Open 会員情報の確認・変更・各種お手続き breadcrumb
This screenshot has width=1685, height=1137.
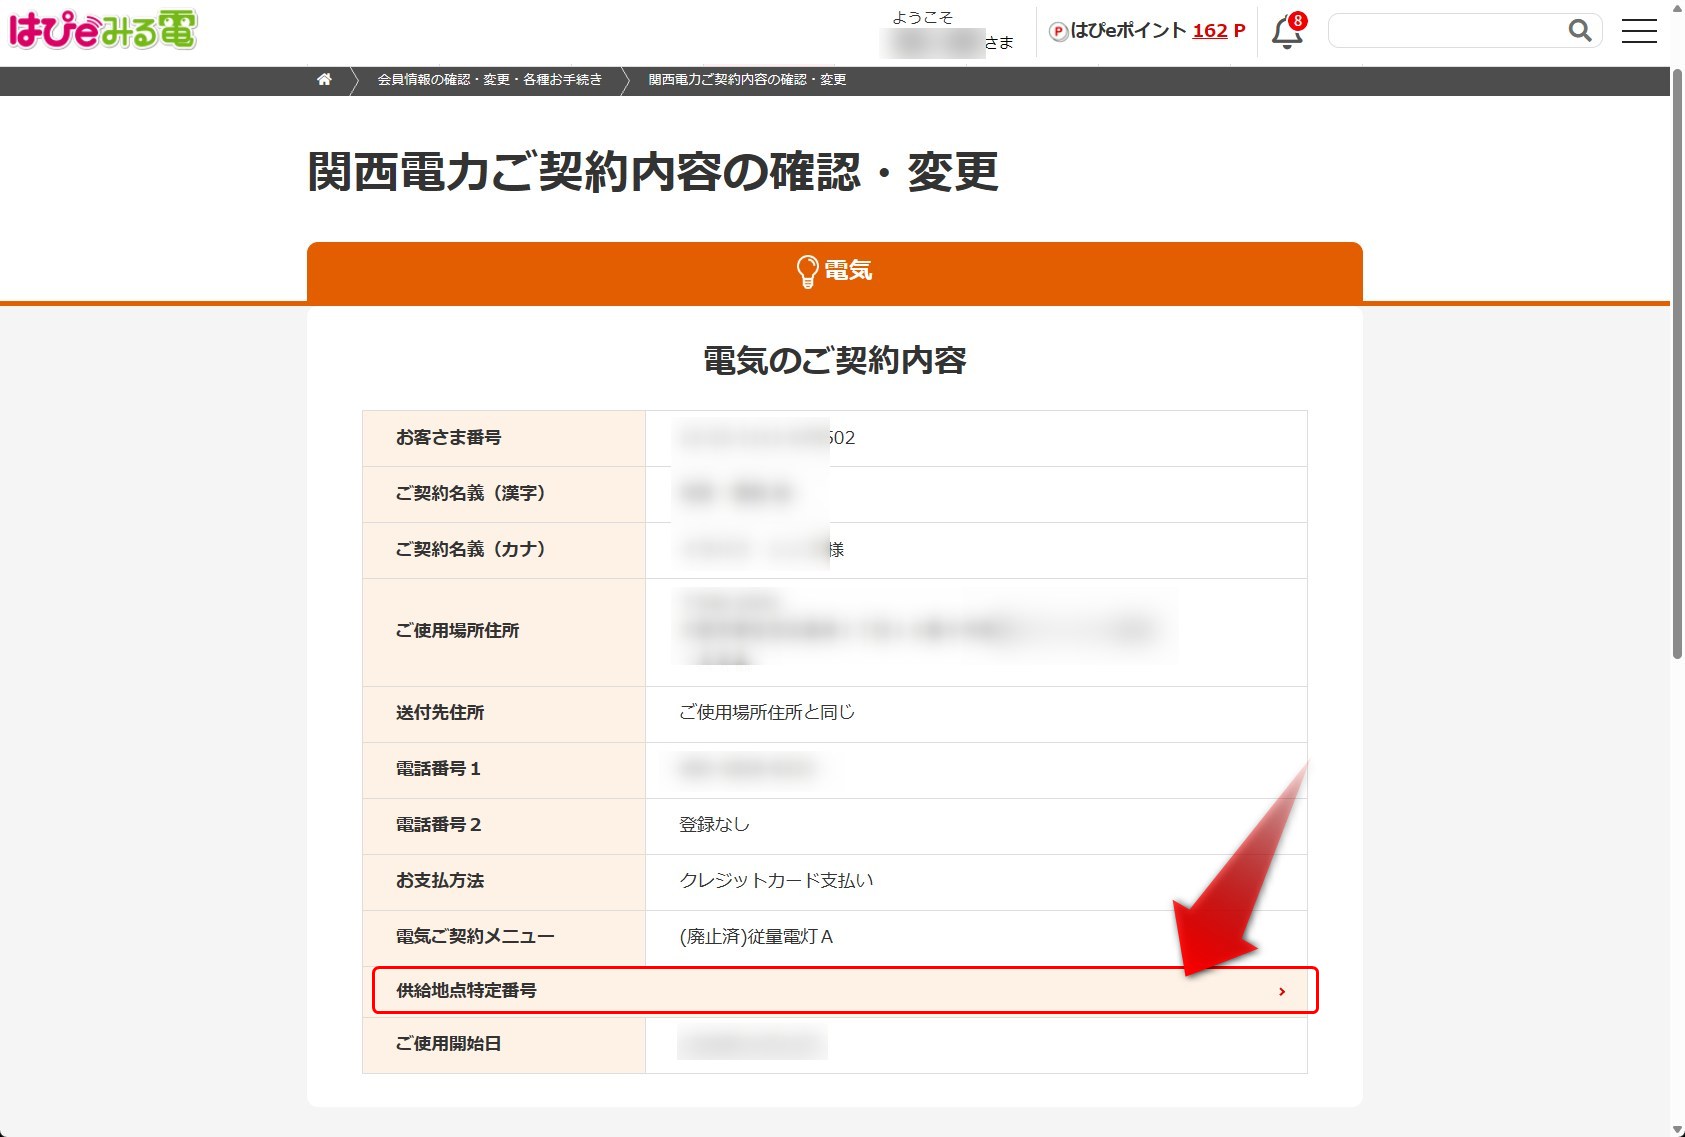489,80
